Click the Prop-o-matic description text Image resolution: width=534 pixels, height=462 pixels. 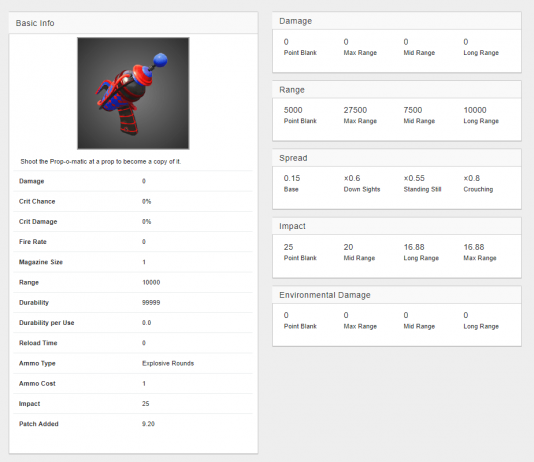pyautogui.click(x=100, y=161)
